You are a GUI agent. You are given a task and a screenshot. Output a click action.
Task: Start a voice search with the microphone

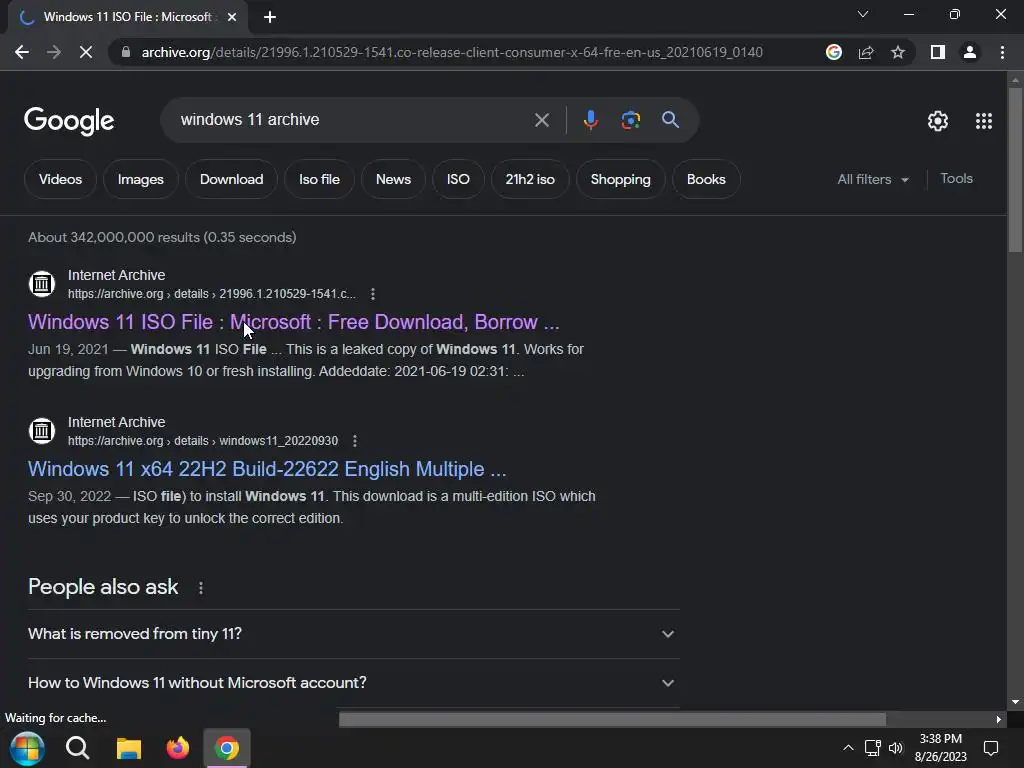[590, 120]
